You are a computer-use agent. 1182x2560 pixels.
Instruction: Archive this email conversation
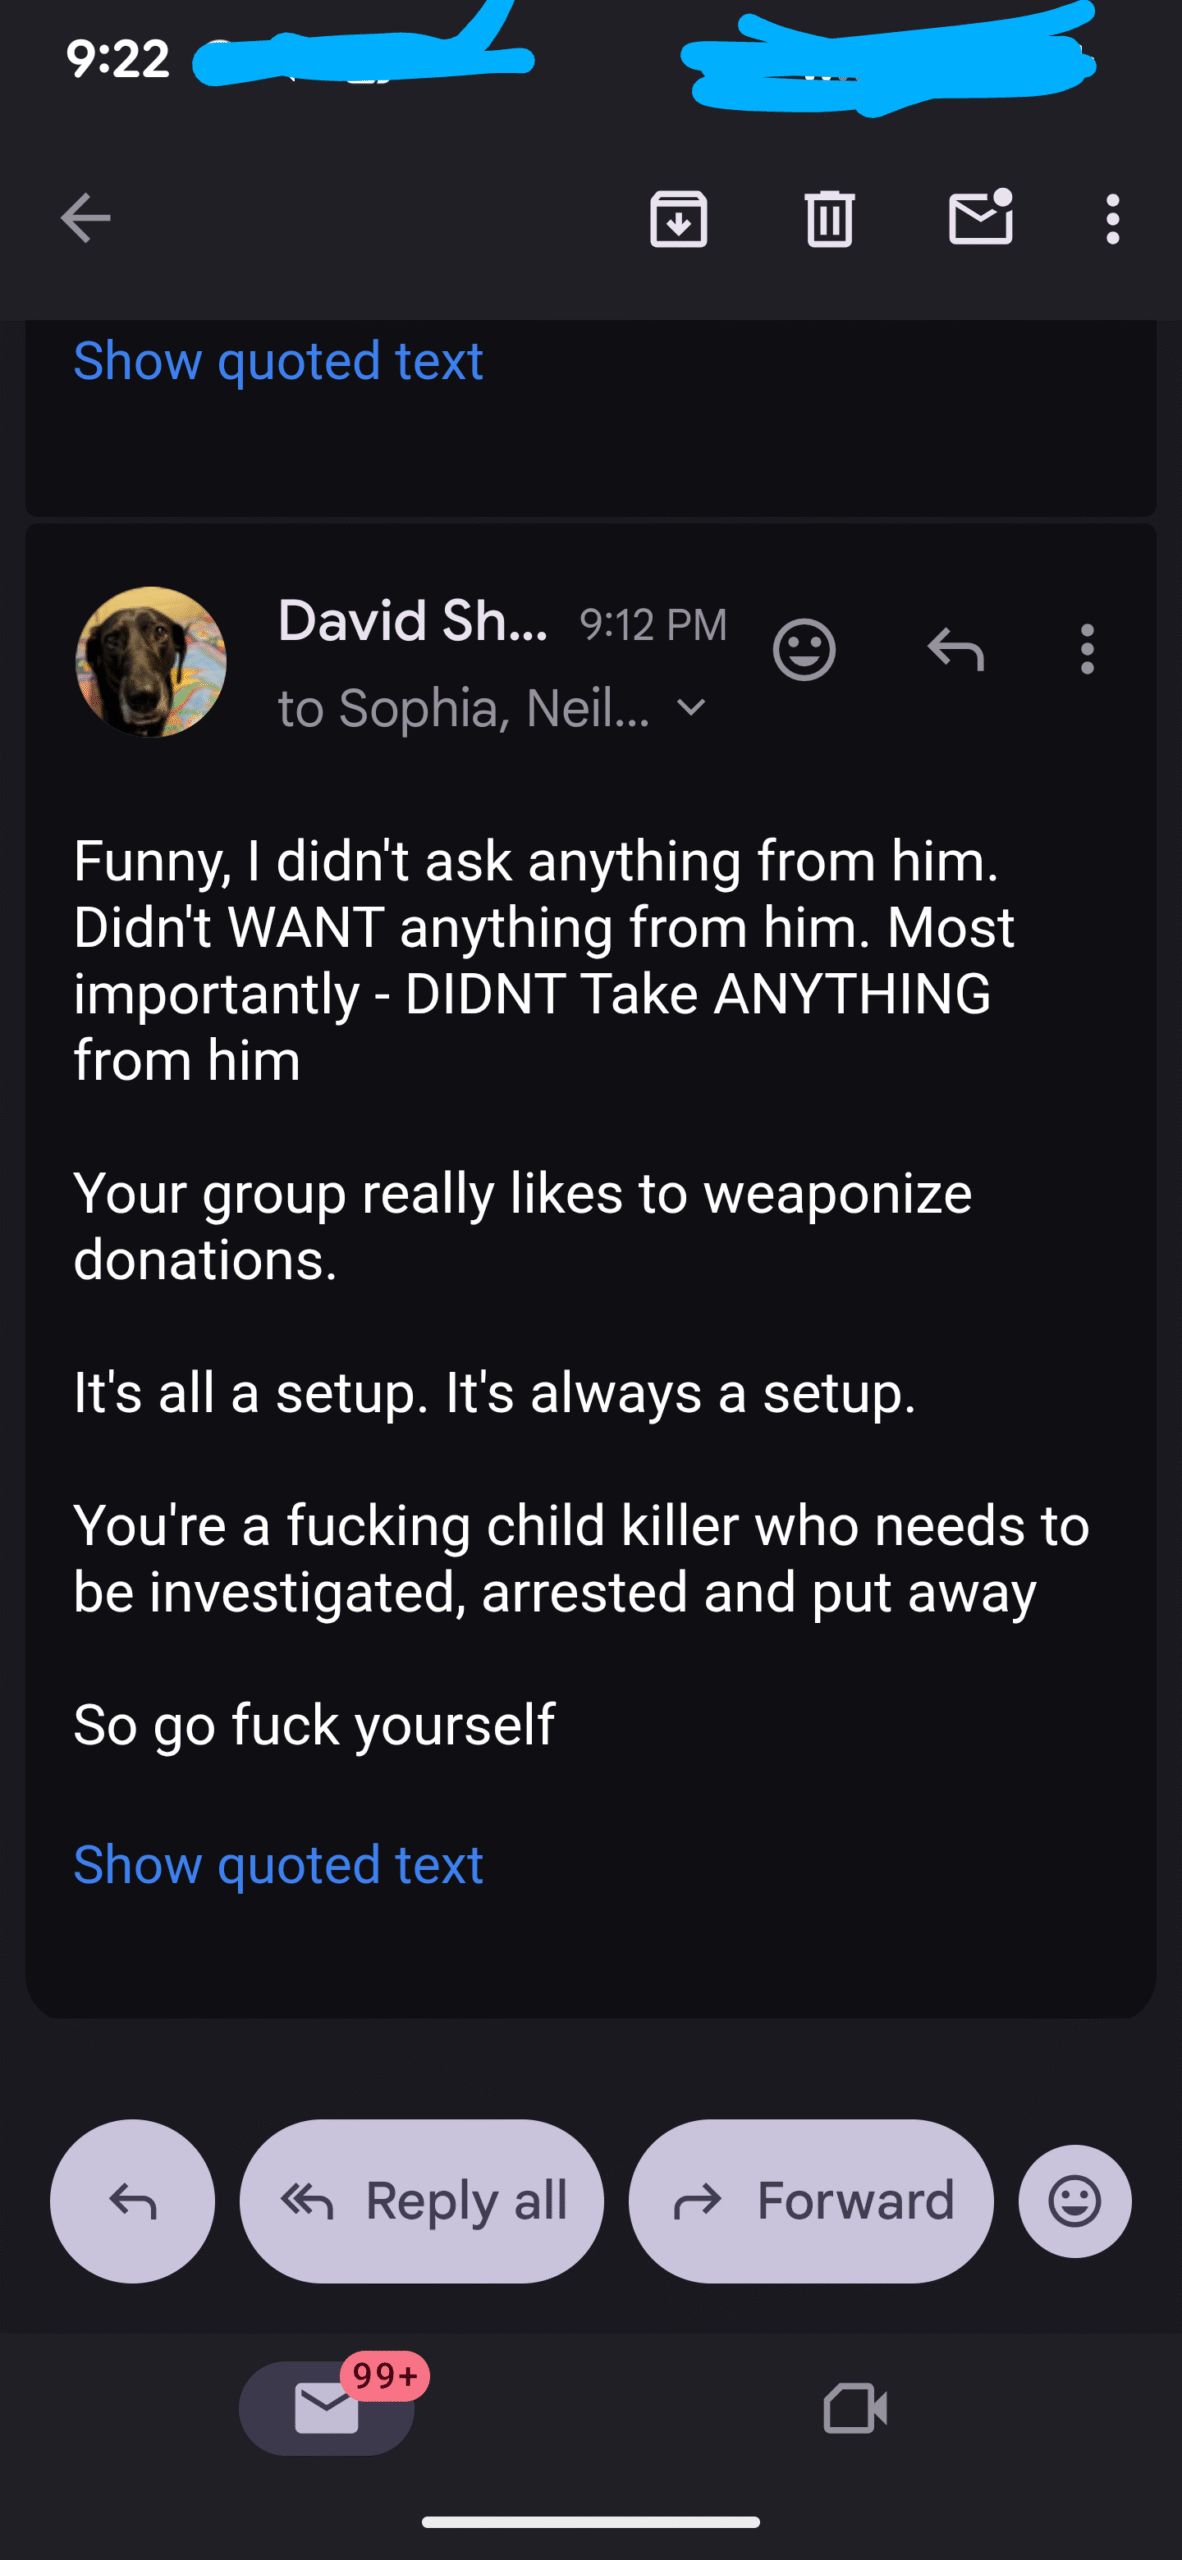[679, 219]
